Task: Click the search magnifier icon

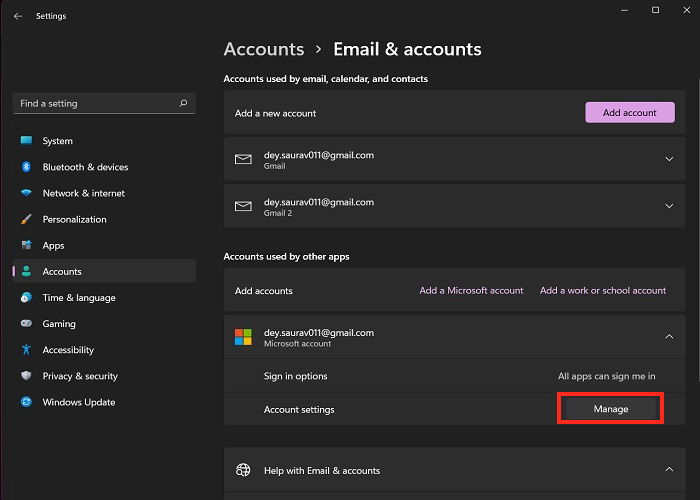Action: click(x=183, y=103)
